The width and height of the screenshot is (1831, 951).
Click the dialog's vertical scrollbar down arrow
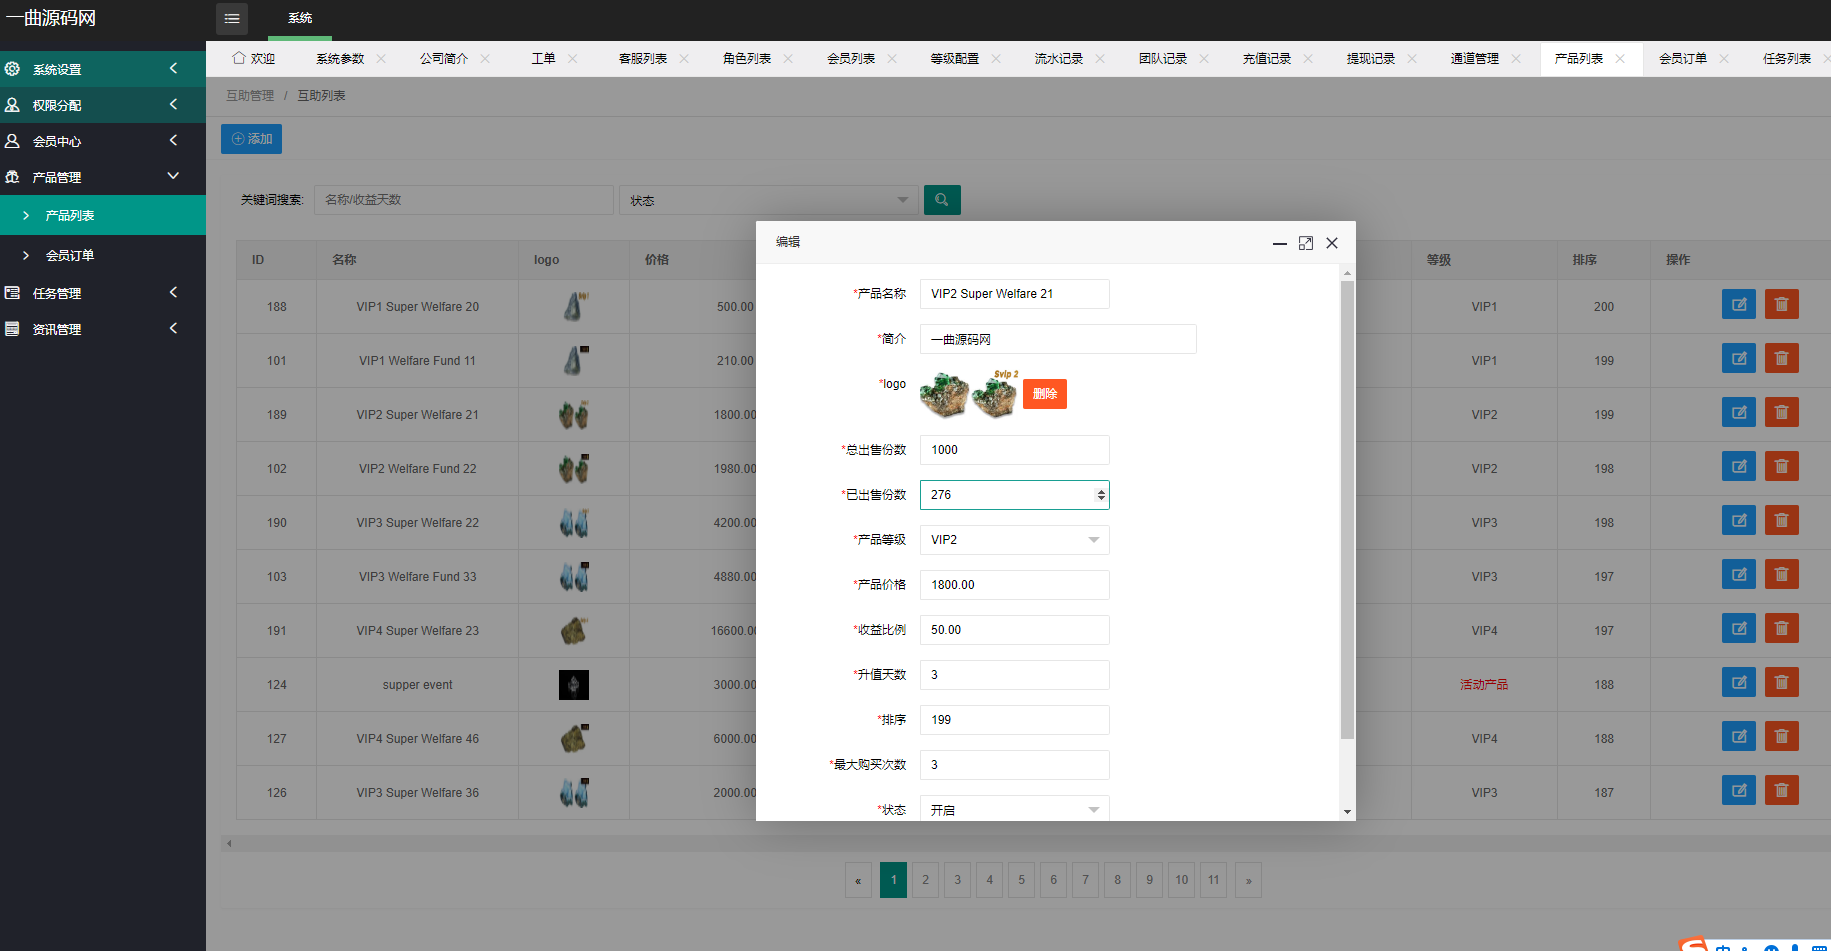coord(1347,812)
